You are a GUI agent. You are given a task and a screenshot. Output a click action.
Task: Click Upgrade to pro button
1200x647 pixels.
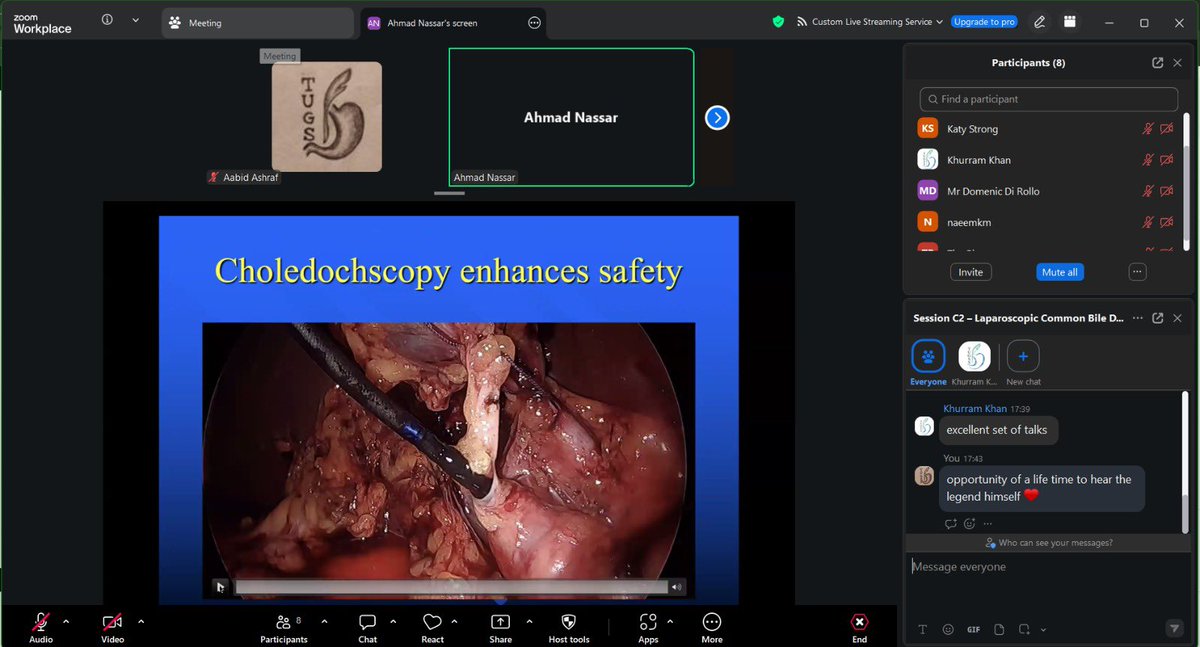(x=983, y=22)
